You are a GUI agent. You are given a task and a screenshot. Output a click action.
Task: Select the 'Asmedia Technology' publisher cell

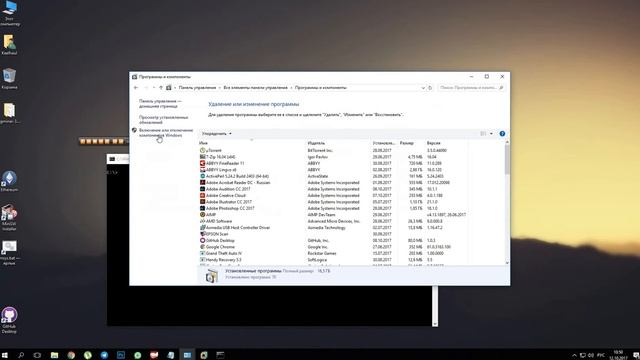327,227
